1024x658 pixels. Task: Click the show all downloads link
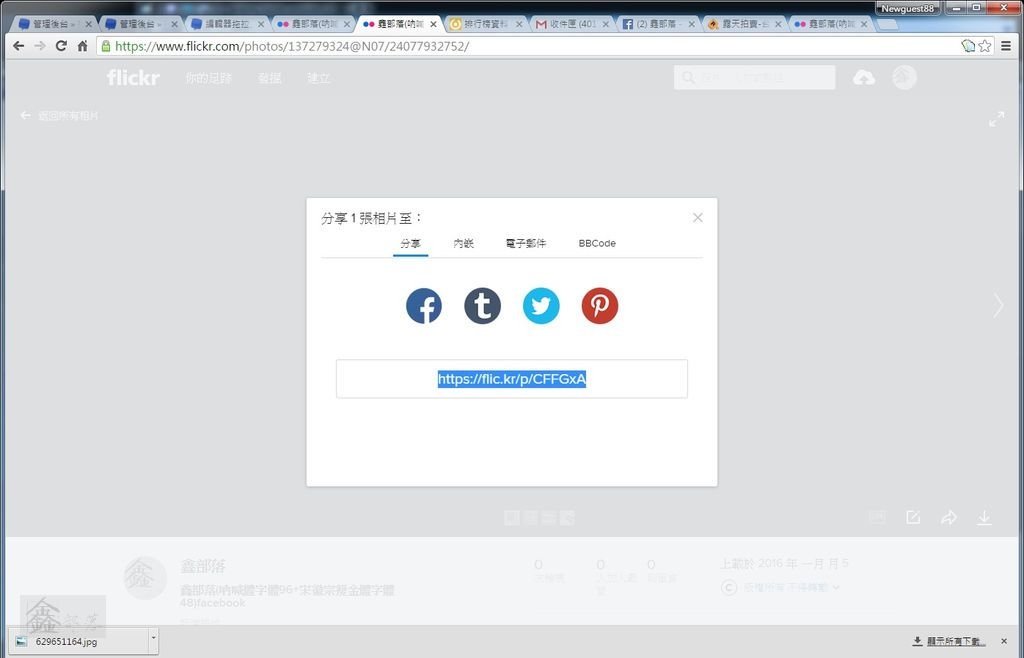[x=950, y=642]
